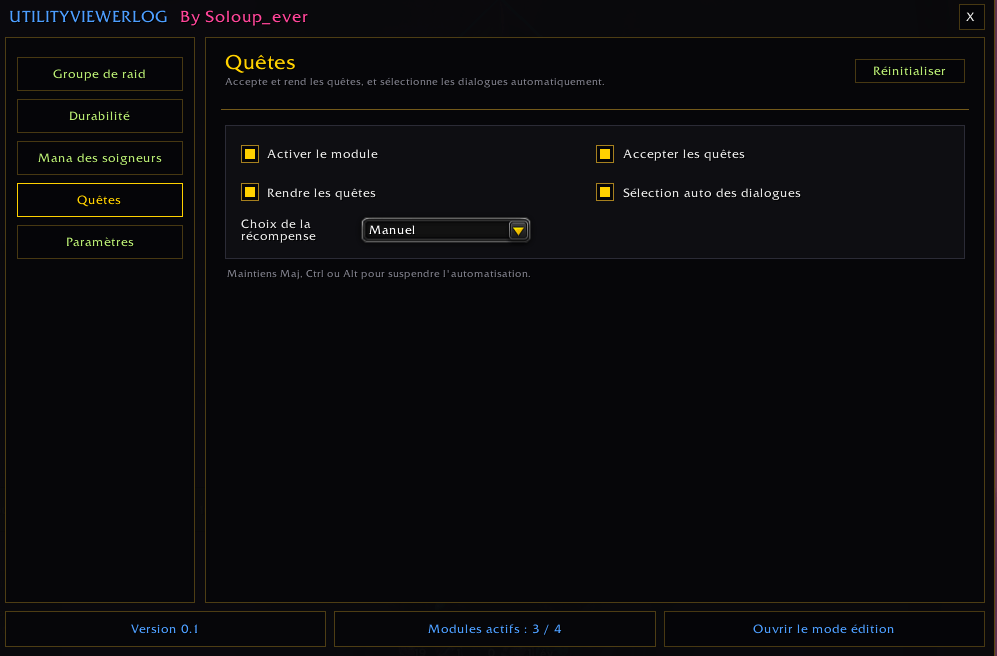Click the module description under Quêtes heading

pyautogui.click(x=415, y=82)
